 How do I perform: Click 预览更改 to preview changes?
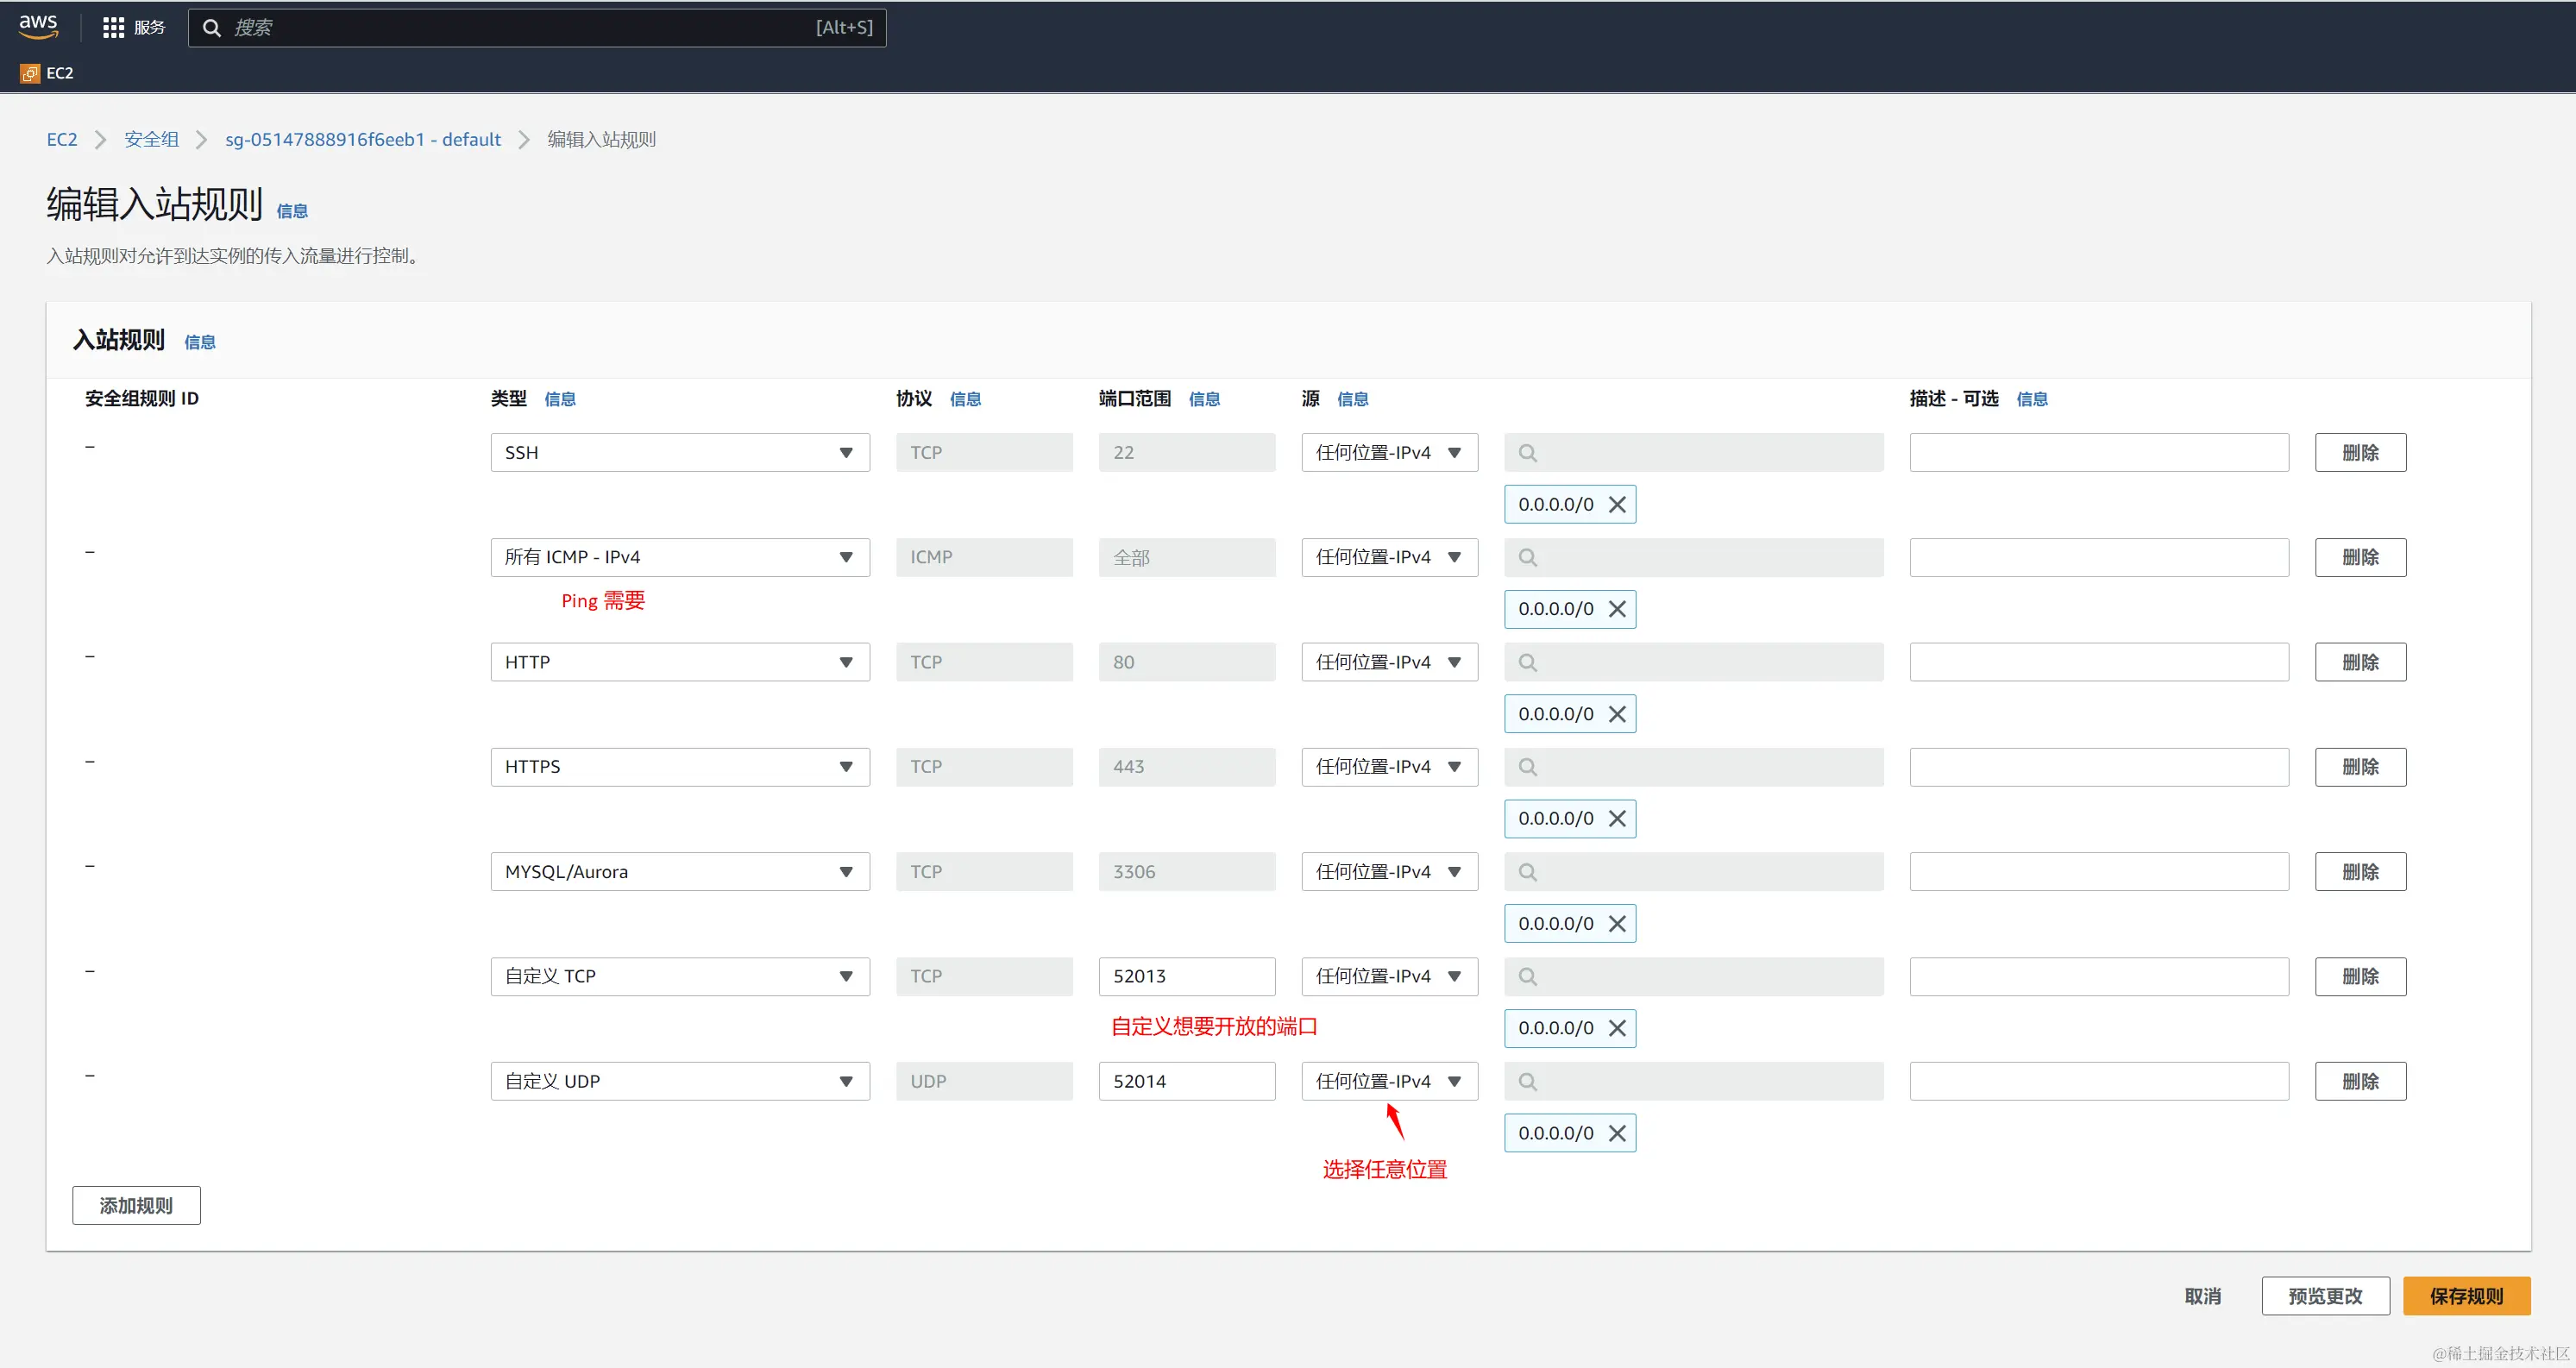[2324, 1296]
